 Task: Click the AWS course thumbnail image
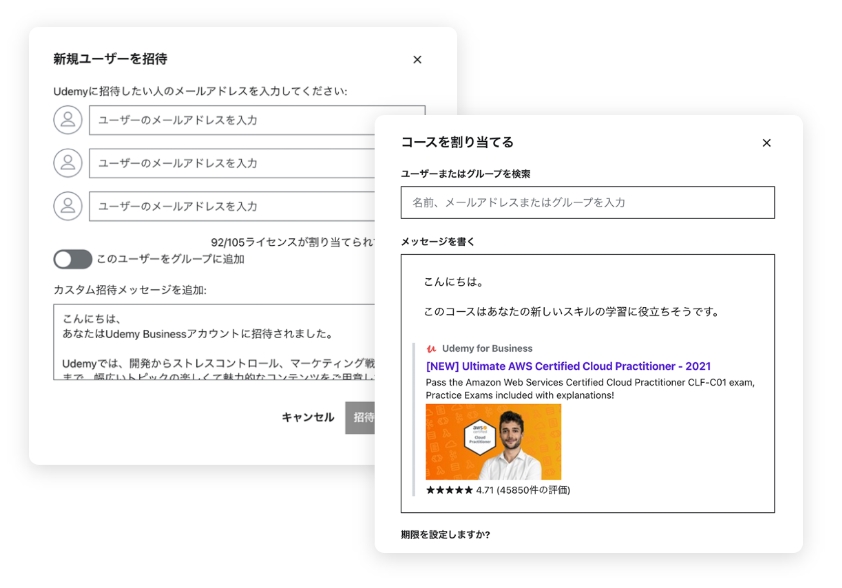click(x=493, y=442)
